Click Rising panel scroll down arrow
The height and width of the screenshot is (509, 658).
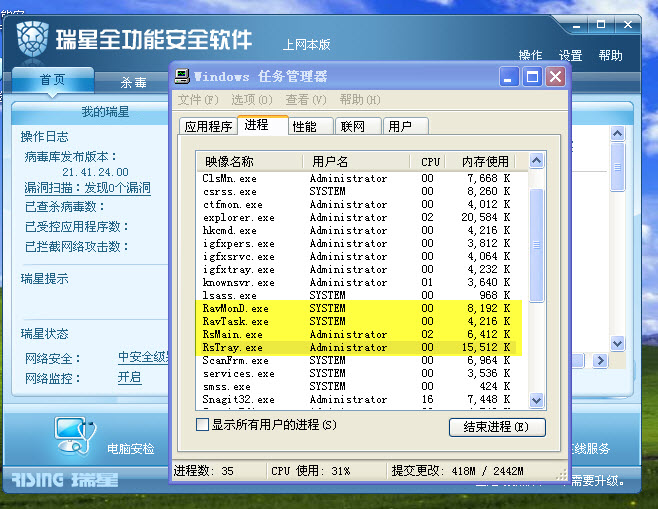[617, 343]
